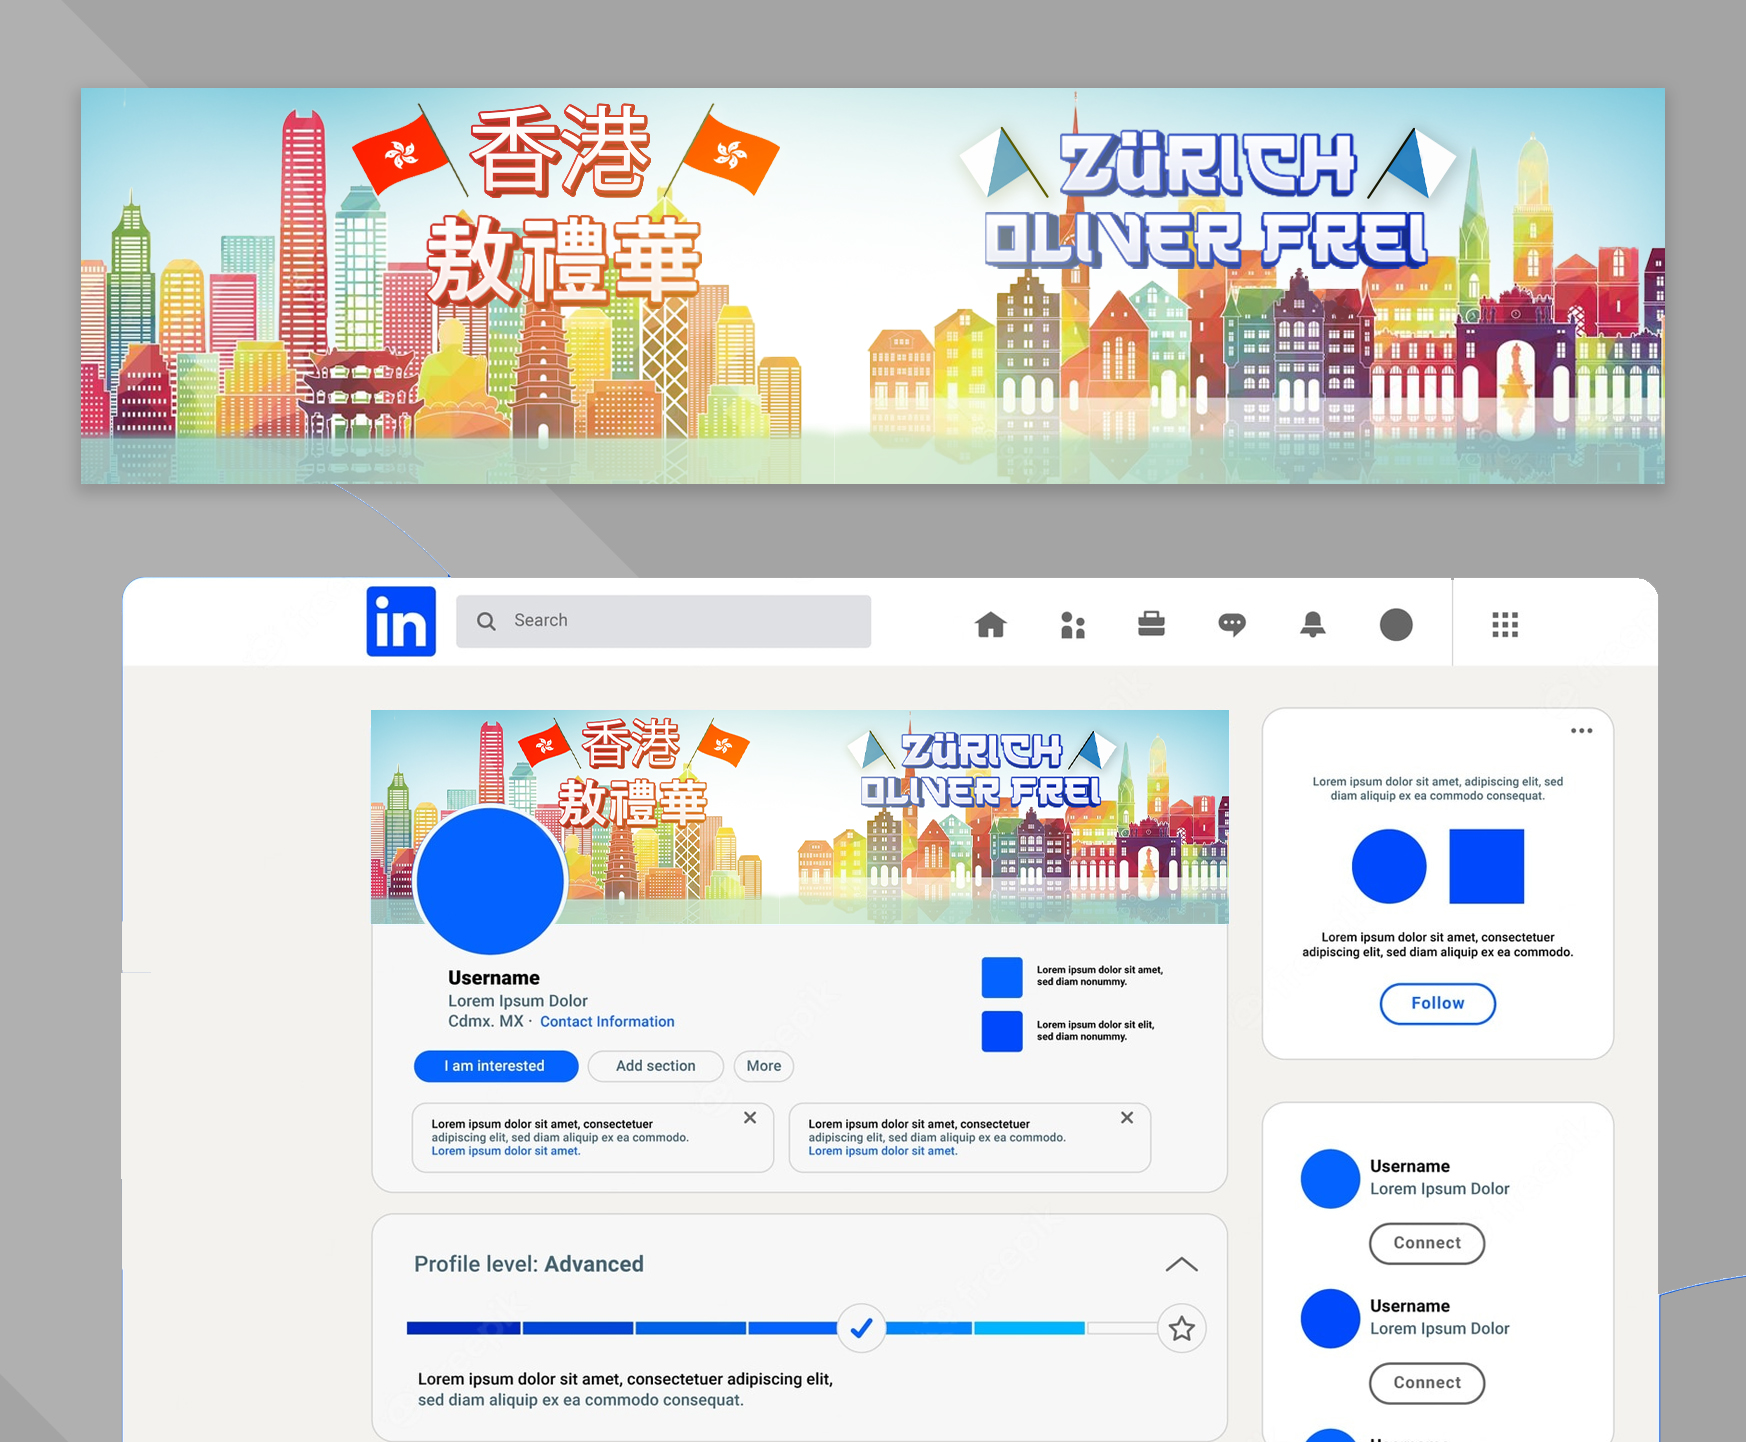Screen dimensions: 1746x1442
Task: Open the More options button
Action: point(763,1066)
